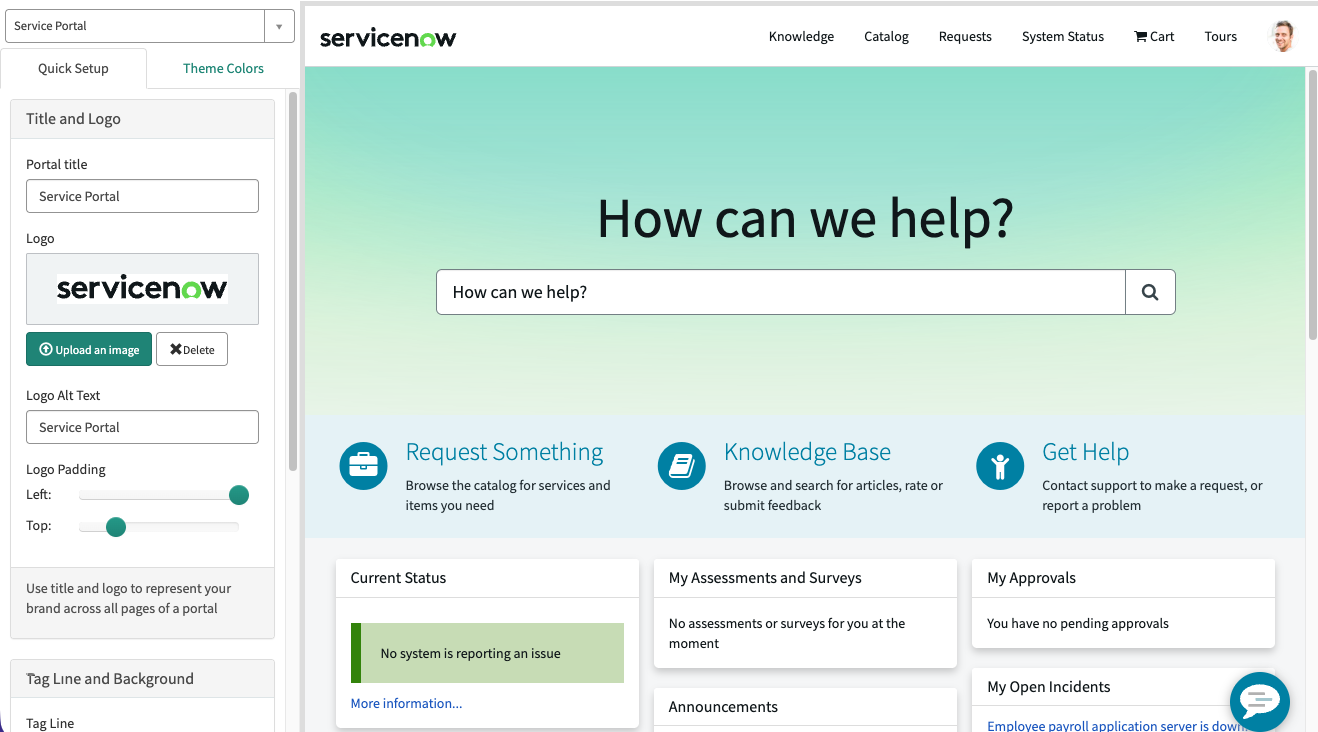Follow the More information... link
Screen dimensions: 1318x732
[x=406, y=703]
